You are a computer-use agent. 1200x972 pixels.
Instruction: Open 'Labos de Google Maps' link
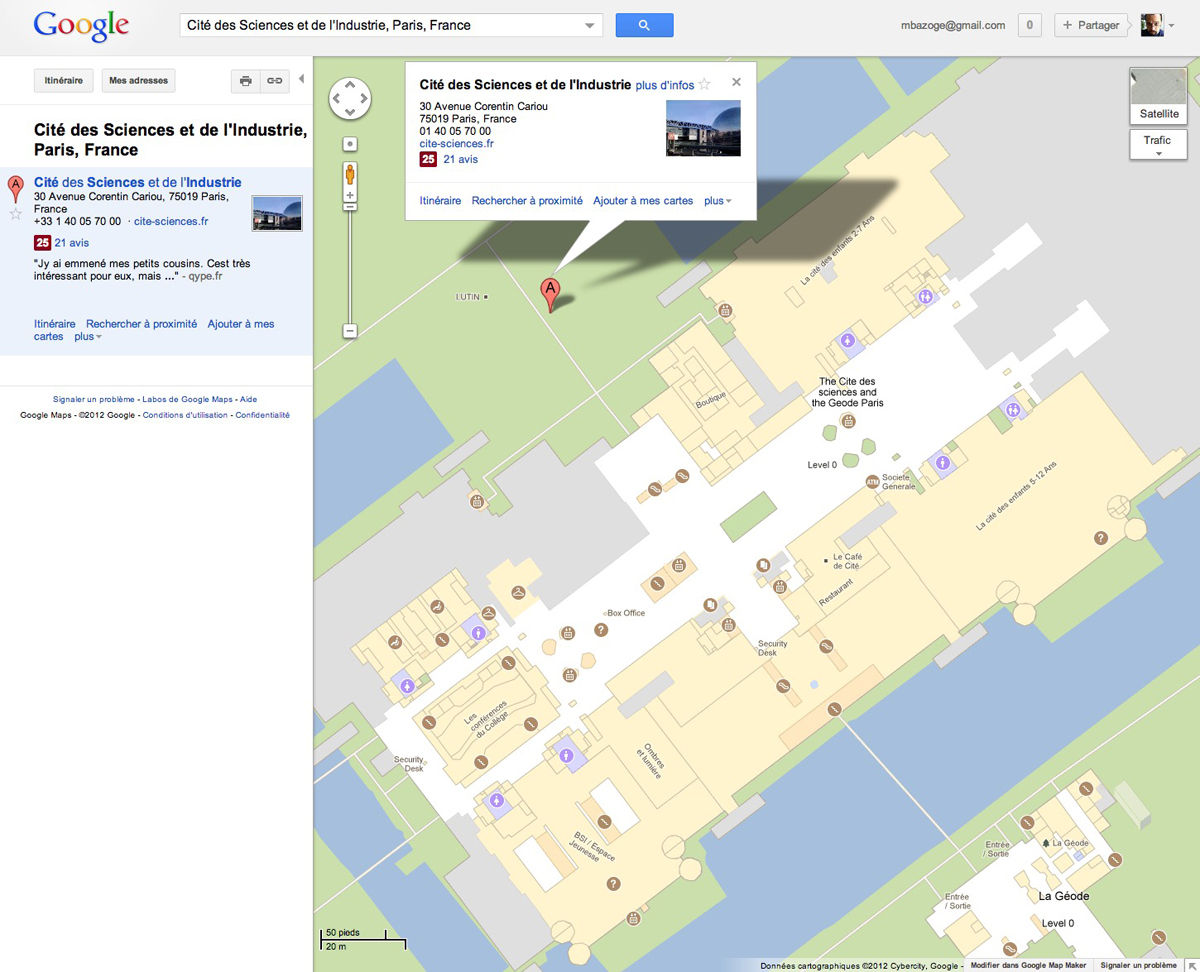(188, 399)
